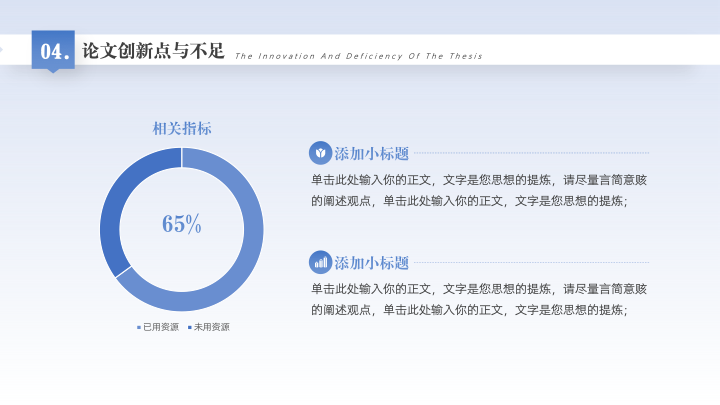Select the 04. section number badge
This screenshot has width=720, height=405.
tap(53, 51)
